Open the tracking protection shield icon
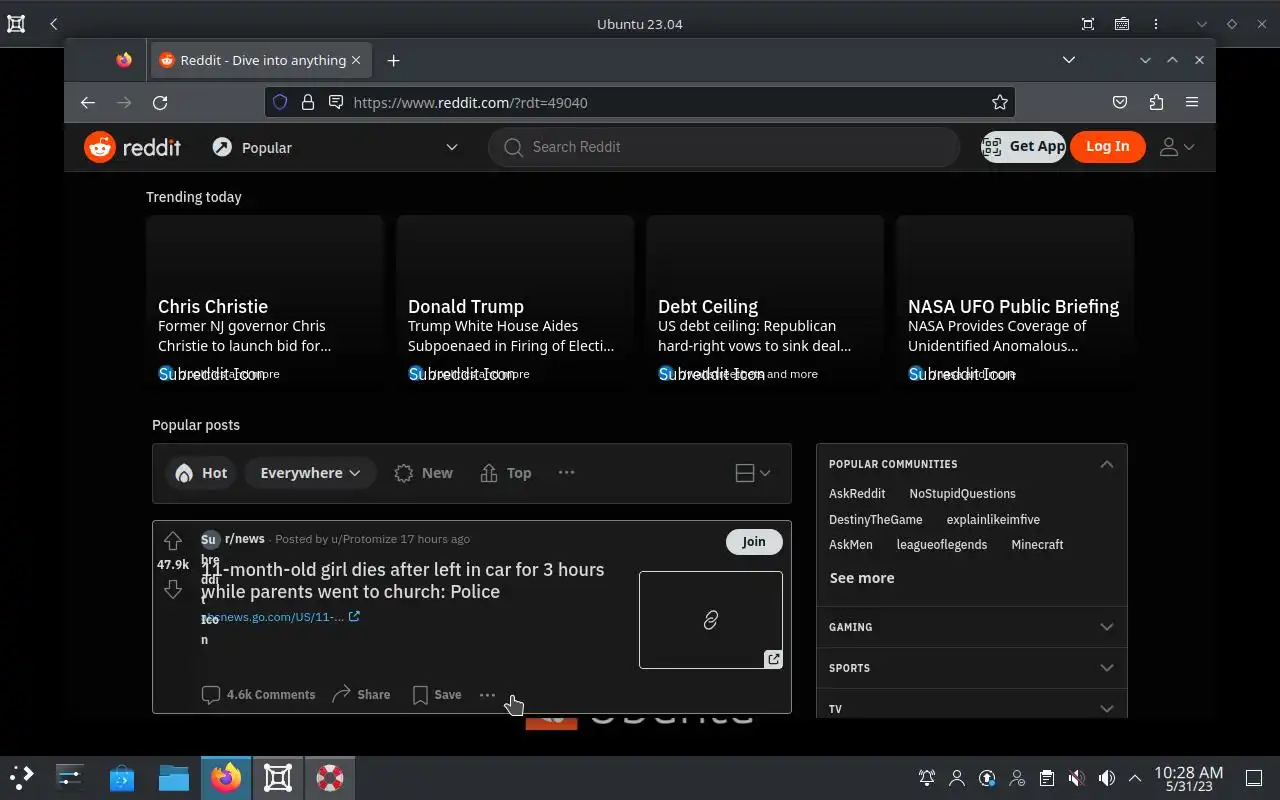 pyautogui.click(x=280, y=102)
